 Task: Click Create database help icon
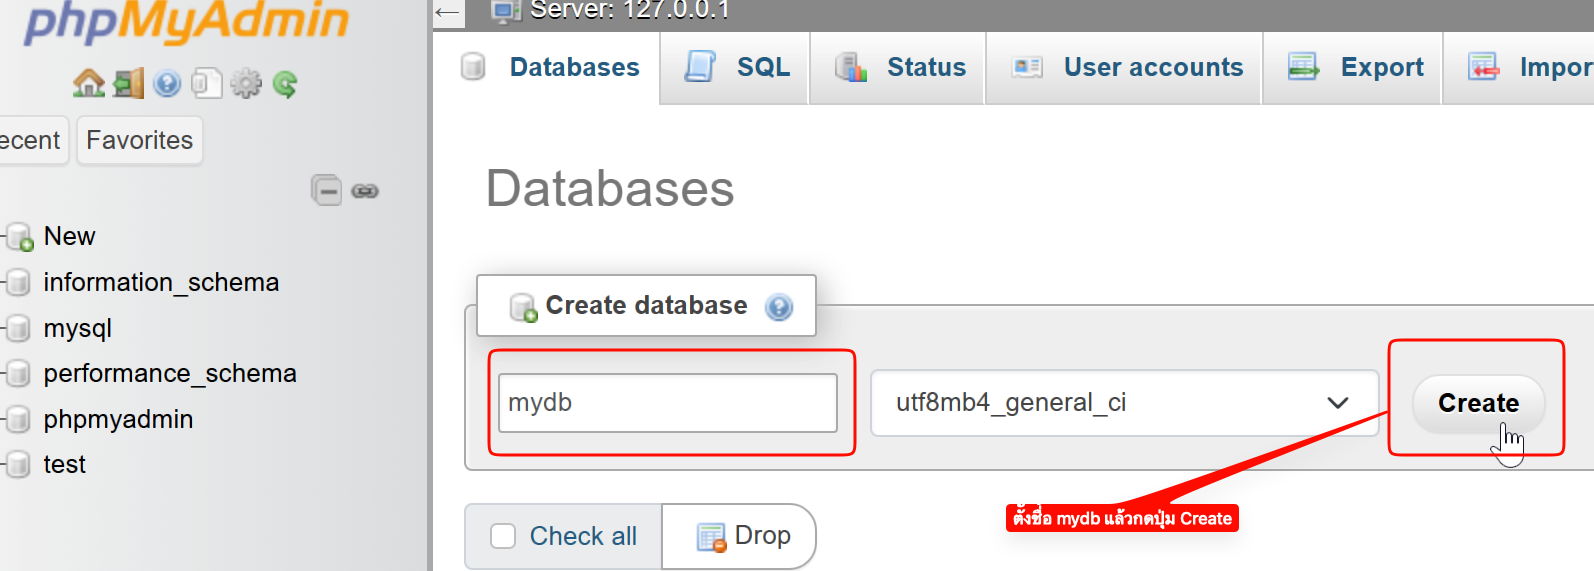click(x=779, y=307)
